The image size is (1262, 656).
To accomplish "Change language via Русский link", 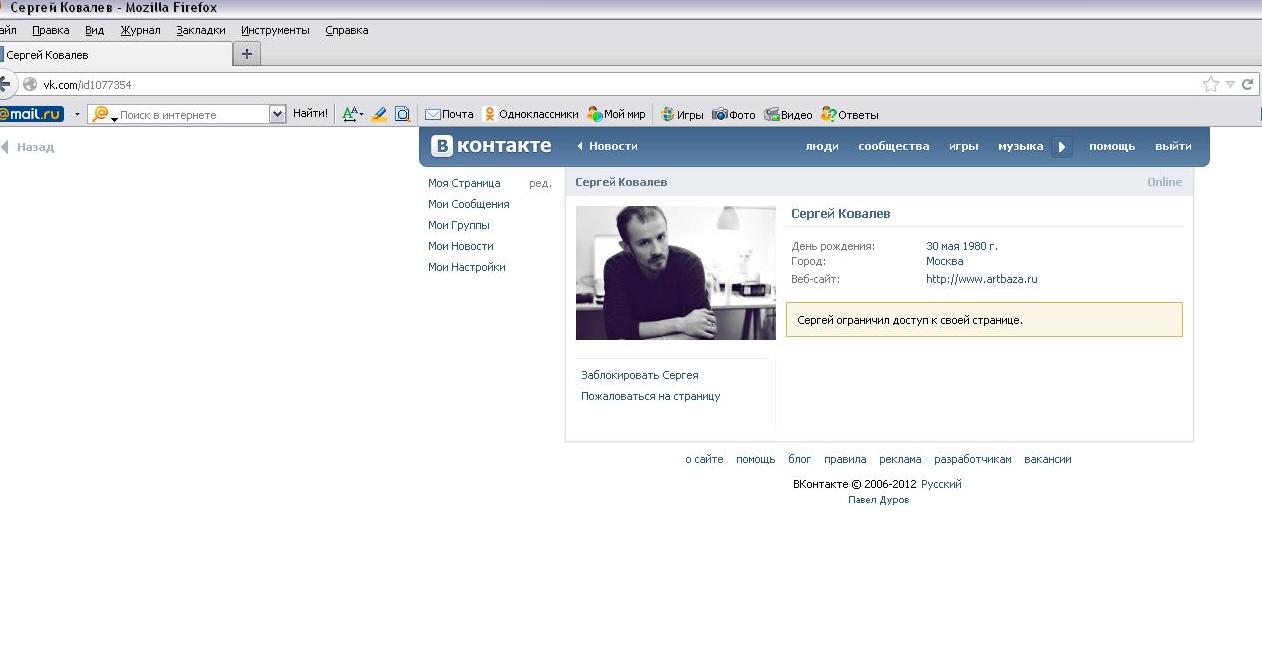I will 941,484.
